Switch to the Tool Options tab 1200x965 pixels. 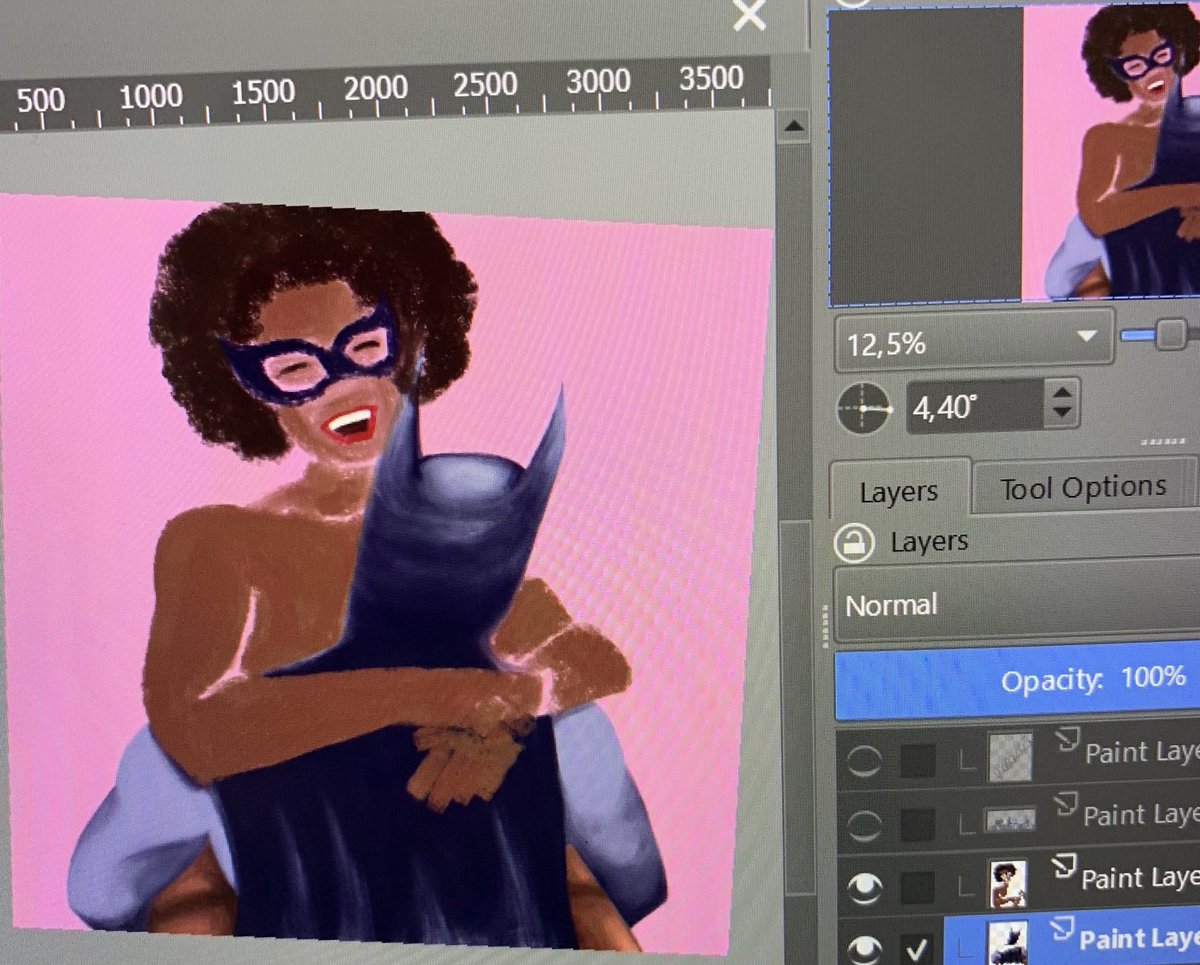coord(1084,487)
